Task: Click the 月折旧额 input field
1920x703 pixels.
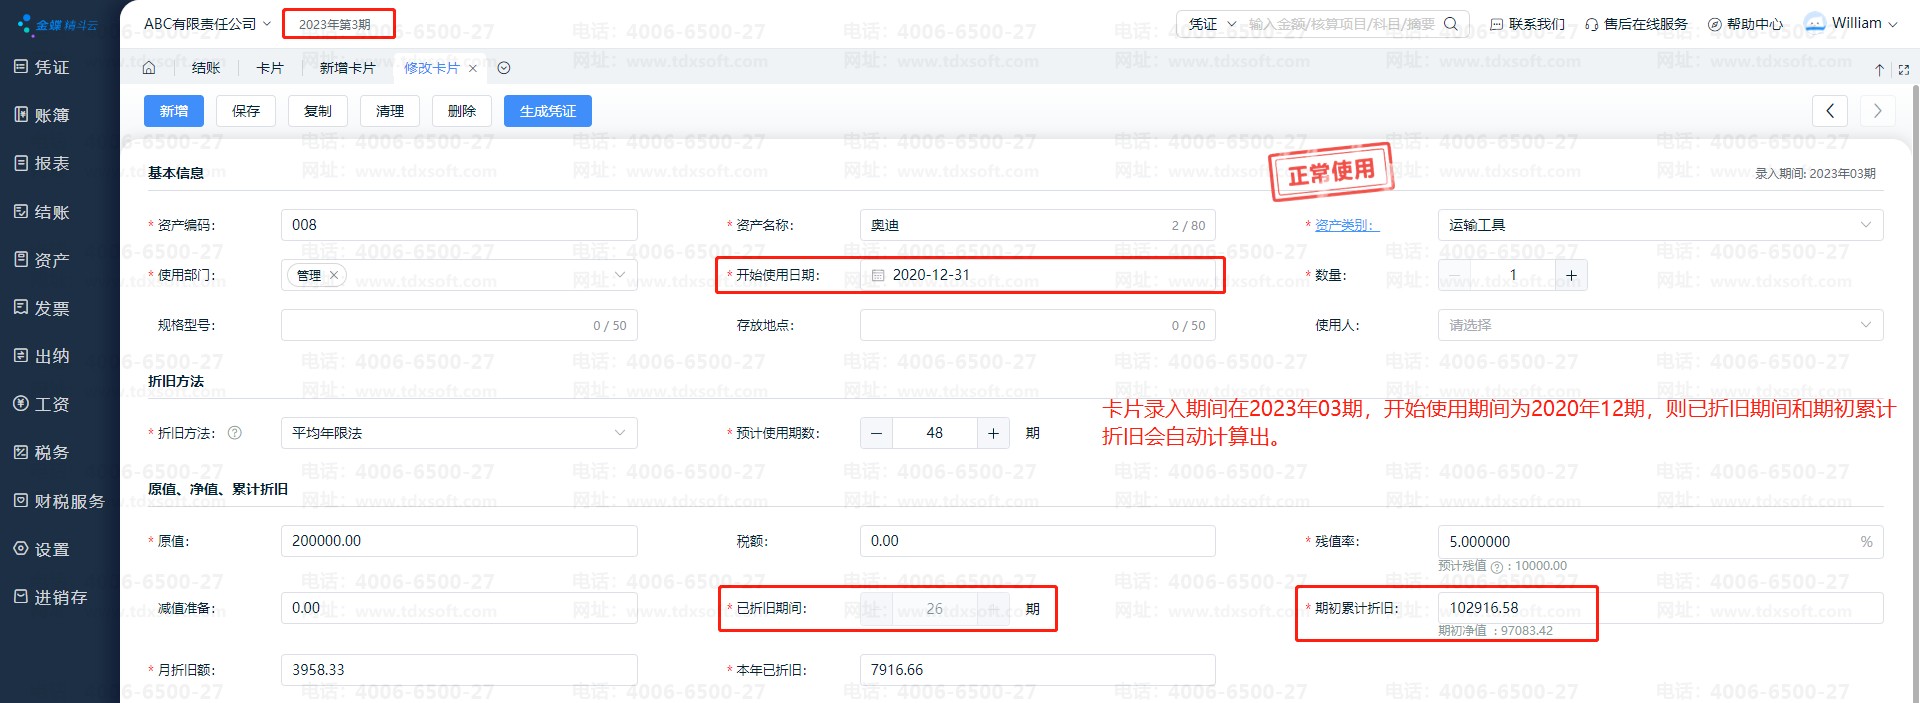Action: point(459,670)
